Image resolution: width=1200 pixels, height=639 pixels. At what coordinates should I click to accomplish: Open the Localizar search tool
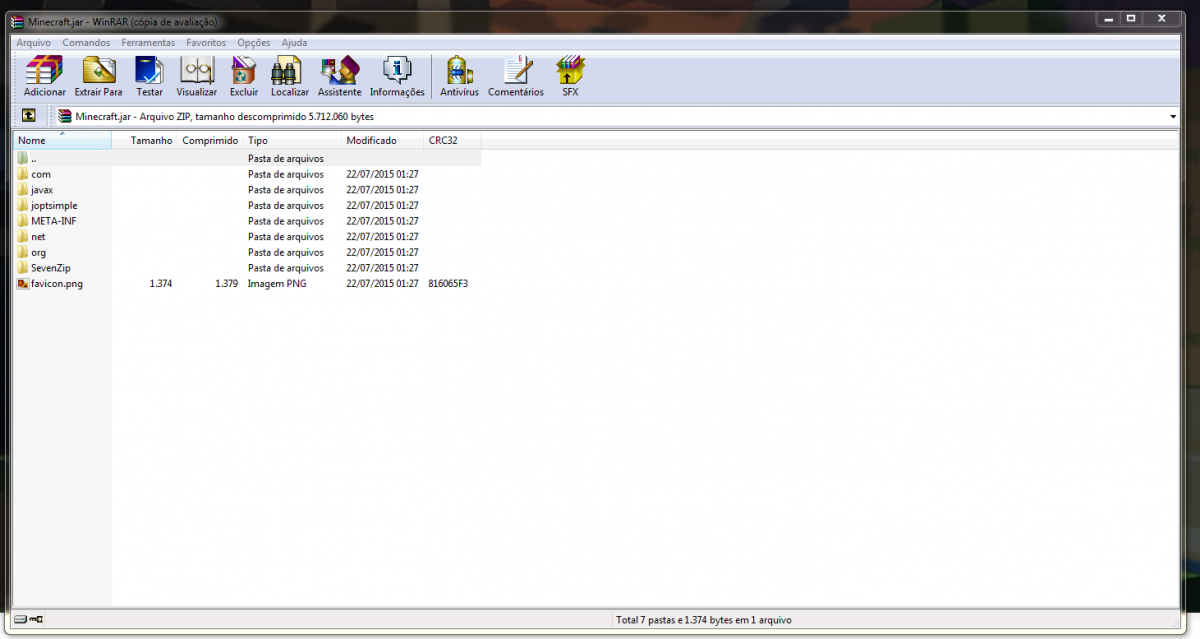(x=289, y=76)
